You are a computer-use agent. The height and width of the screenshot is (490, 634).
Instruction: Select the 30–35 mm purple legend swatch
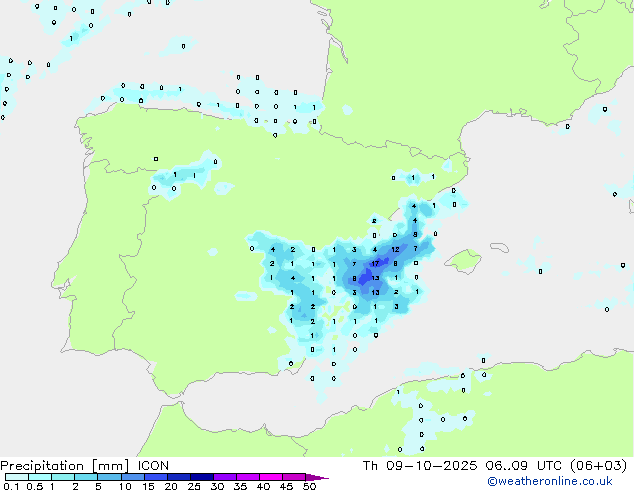coord(224,477)
